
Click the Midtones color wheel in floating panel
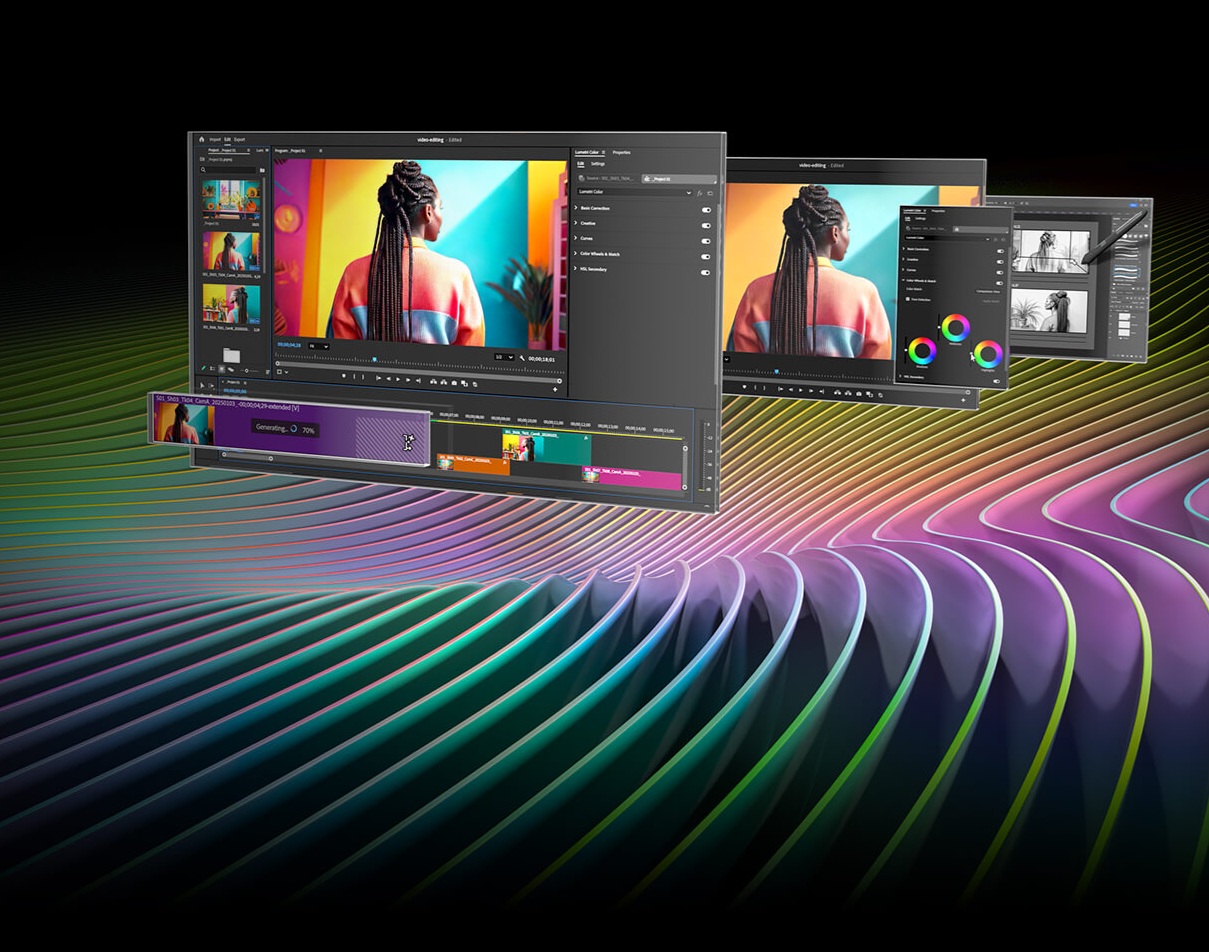(x=956, y=328)
